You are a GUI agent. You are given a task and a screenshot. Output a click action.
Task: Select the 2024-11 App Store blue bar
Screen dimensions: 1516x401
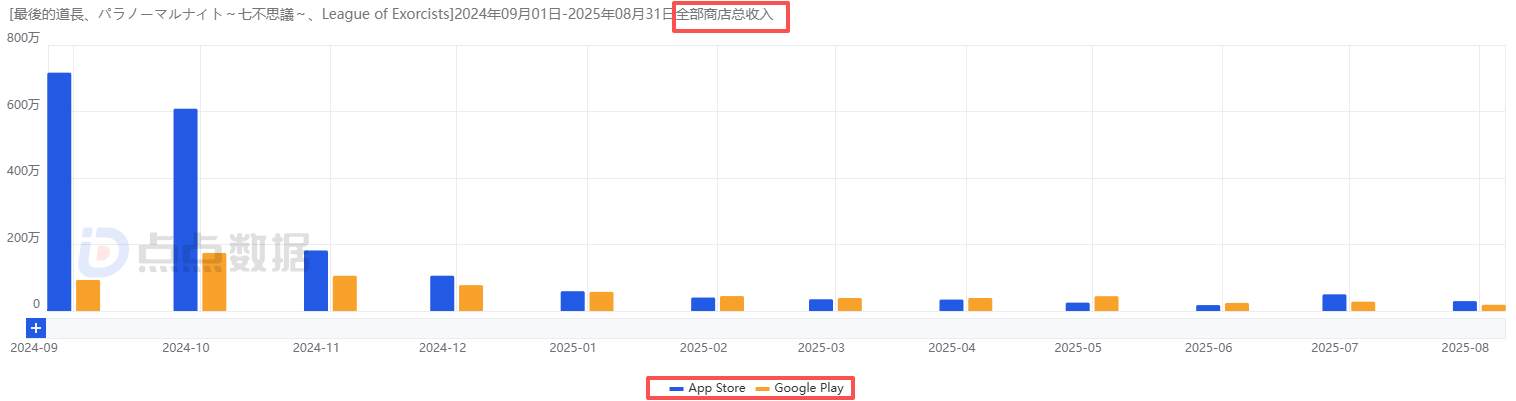(316, 280)
